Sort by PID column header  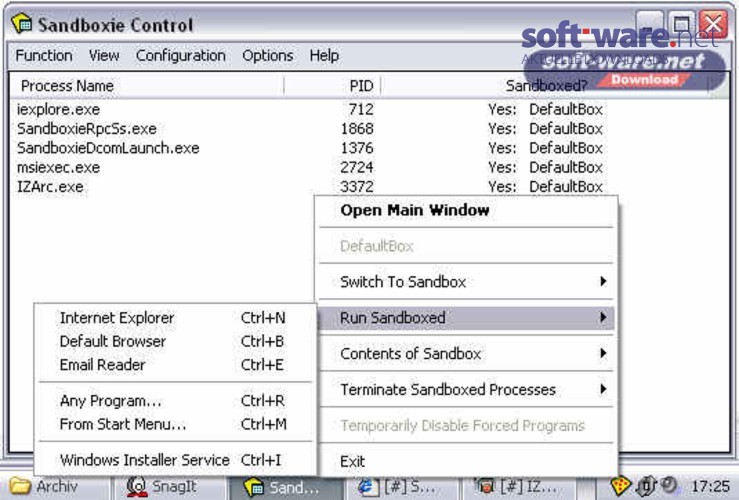332,86
